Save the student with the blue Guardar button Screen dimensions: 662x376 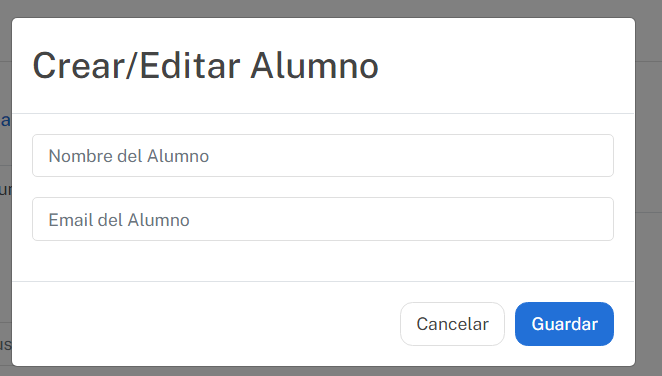click(x=564, y=324)
